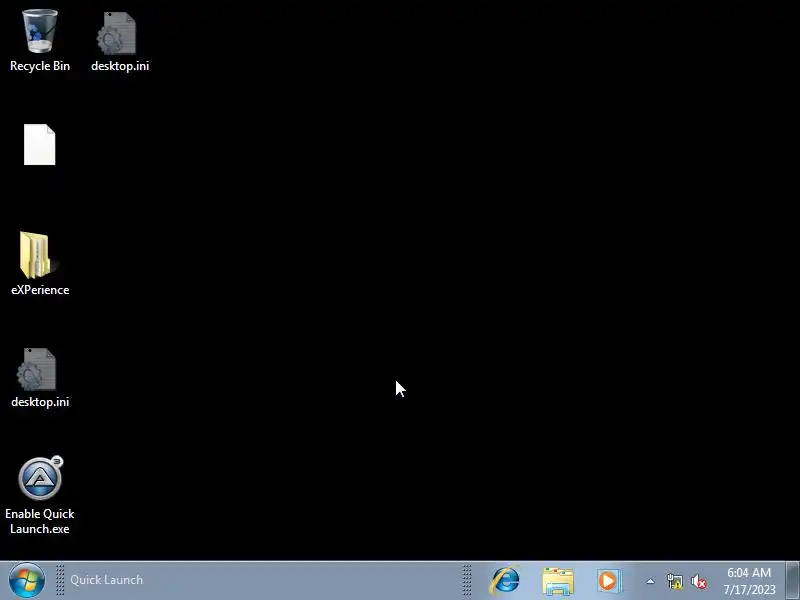Click the Recycle Bin text label
Viewport: 800px width, 600px height.
coord(40,66)
